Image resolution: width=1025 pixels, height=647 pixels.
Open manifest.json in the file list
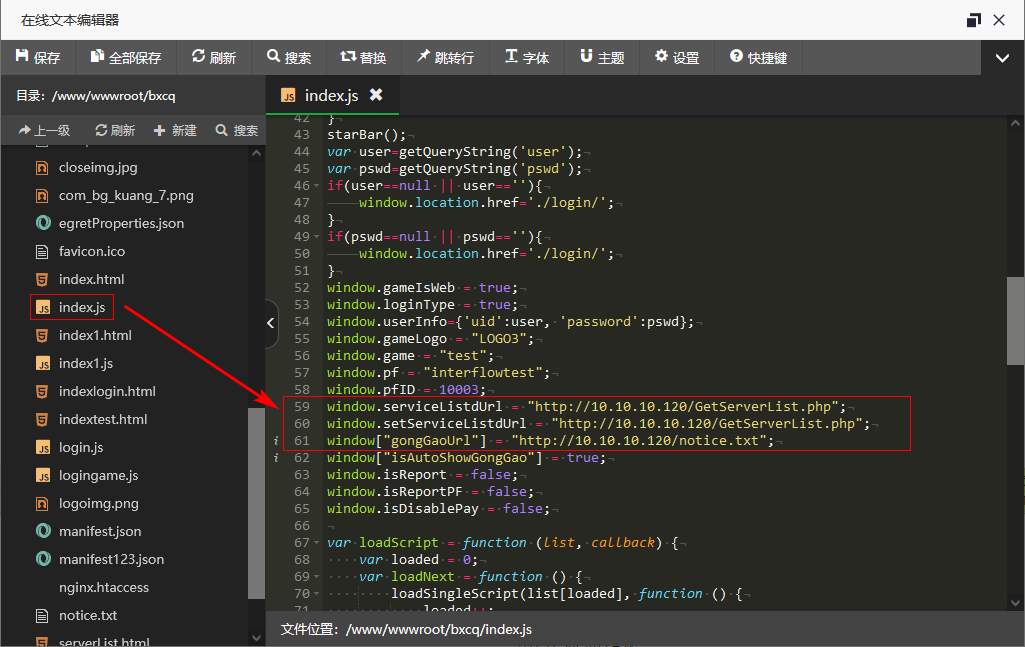99,531
